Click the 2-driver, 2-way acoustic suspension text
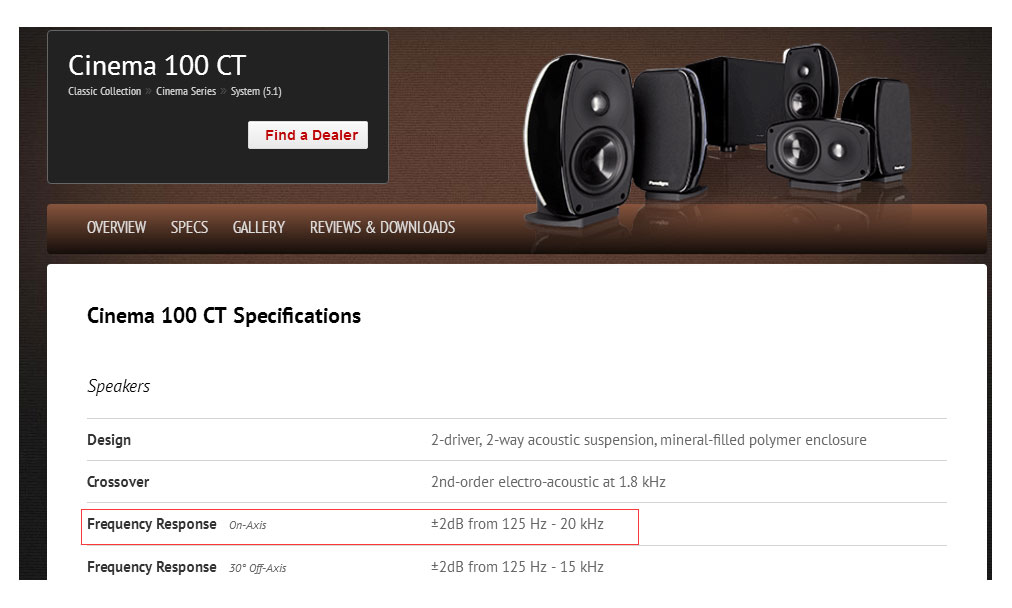 coord(648,440)
